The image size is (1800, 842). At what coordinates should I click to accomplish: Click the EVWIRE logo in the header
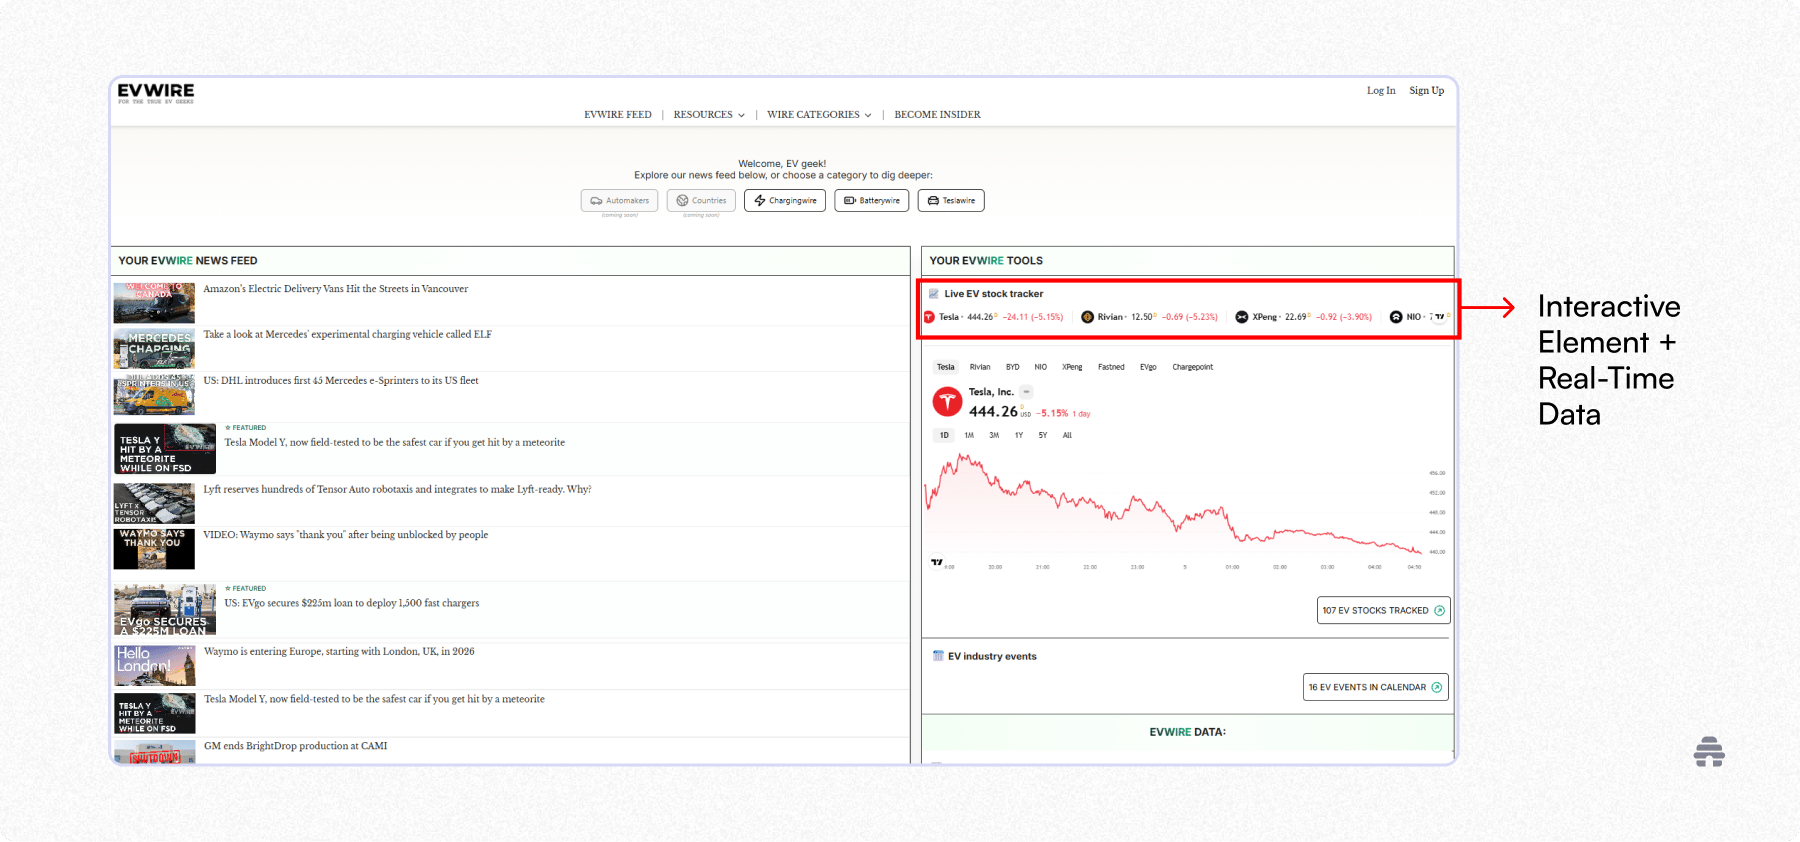tap(156, 93)
